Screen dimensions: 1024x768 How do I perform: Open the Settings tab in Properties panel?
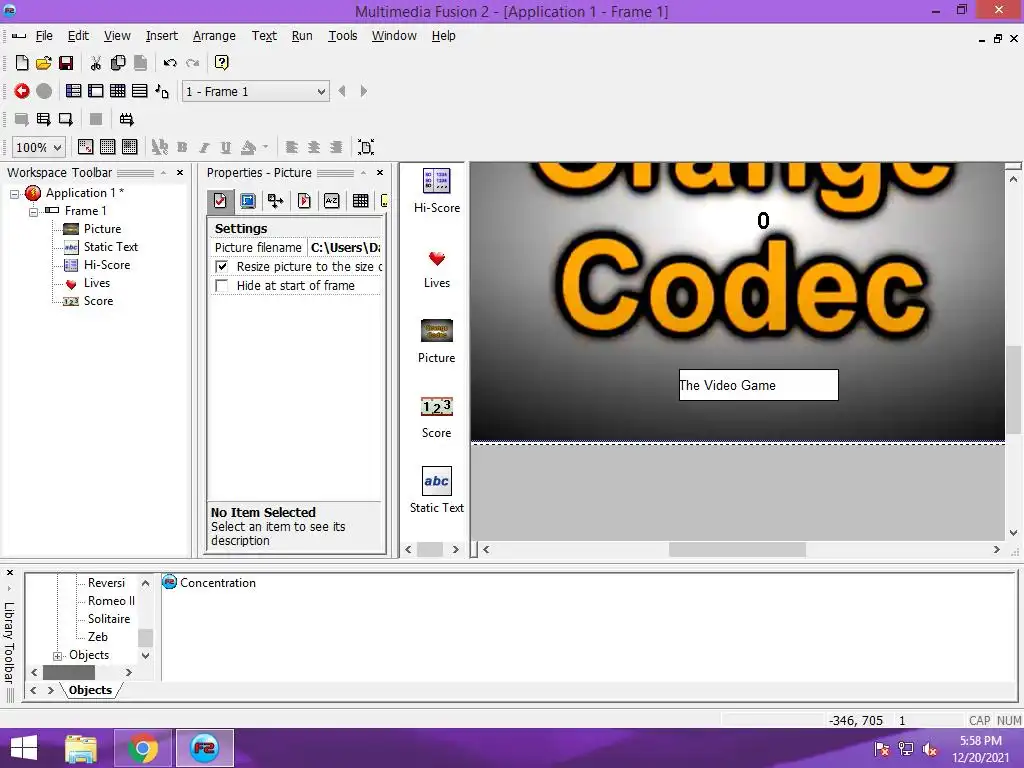(220, 201)
